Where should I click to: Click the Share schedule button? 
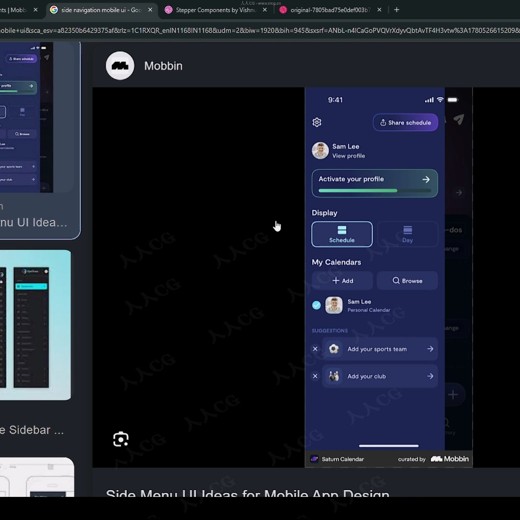tap(405, 123)
